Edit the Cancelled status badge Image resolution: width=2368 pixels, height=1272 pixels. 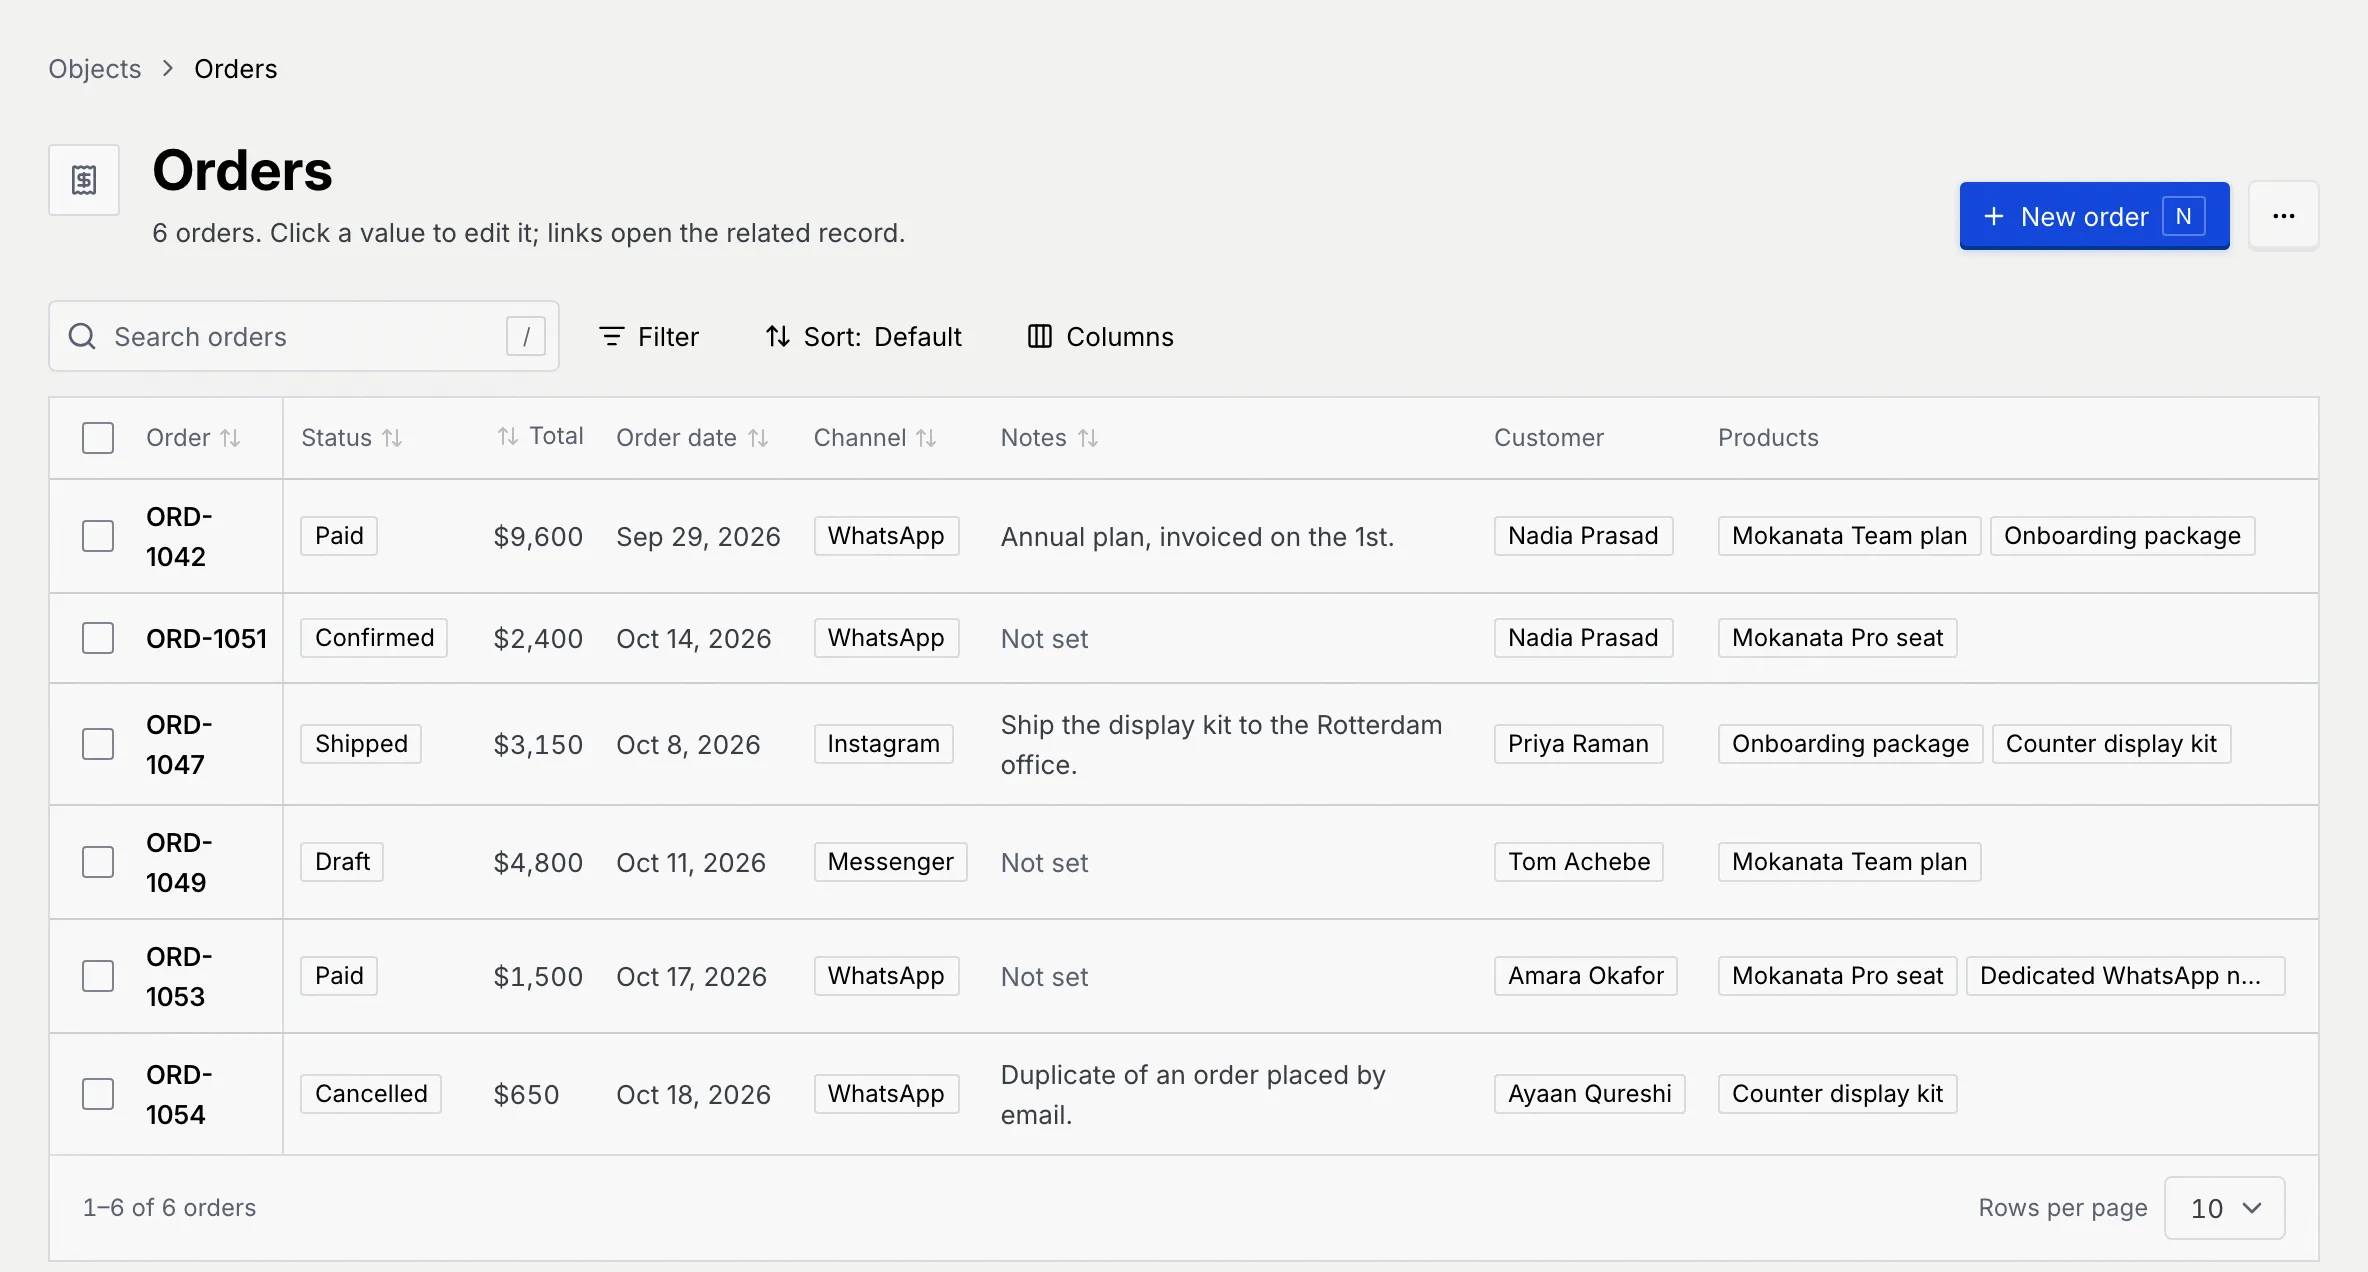click(x=371, y=1094)
